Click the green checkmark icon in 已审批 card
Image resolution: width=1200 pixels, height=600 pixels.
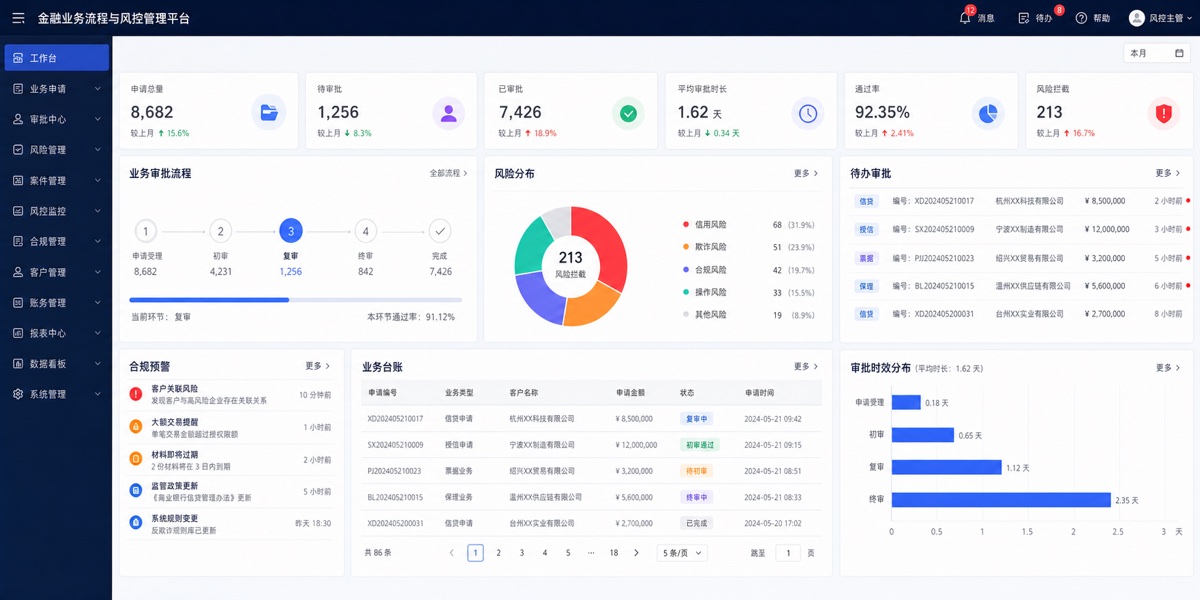tap(628, 113)
